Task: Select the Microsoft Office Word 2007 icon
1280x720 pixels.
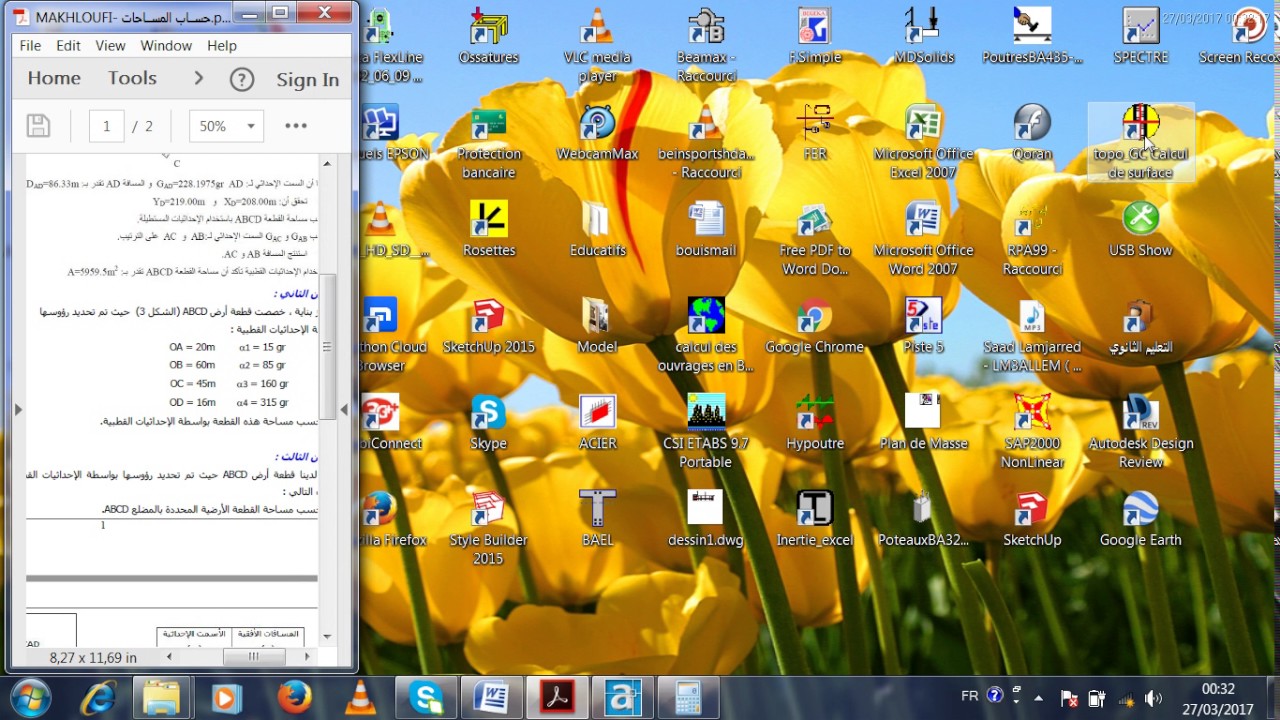Action: (x=924, y=239)
